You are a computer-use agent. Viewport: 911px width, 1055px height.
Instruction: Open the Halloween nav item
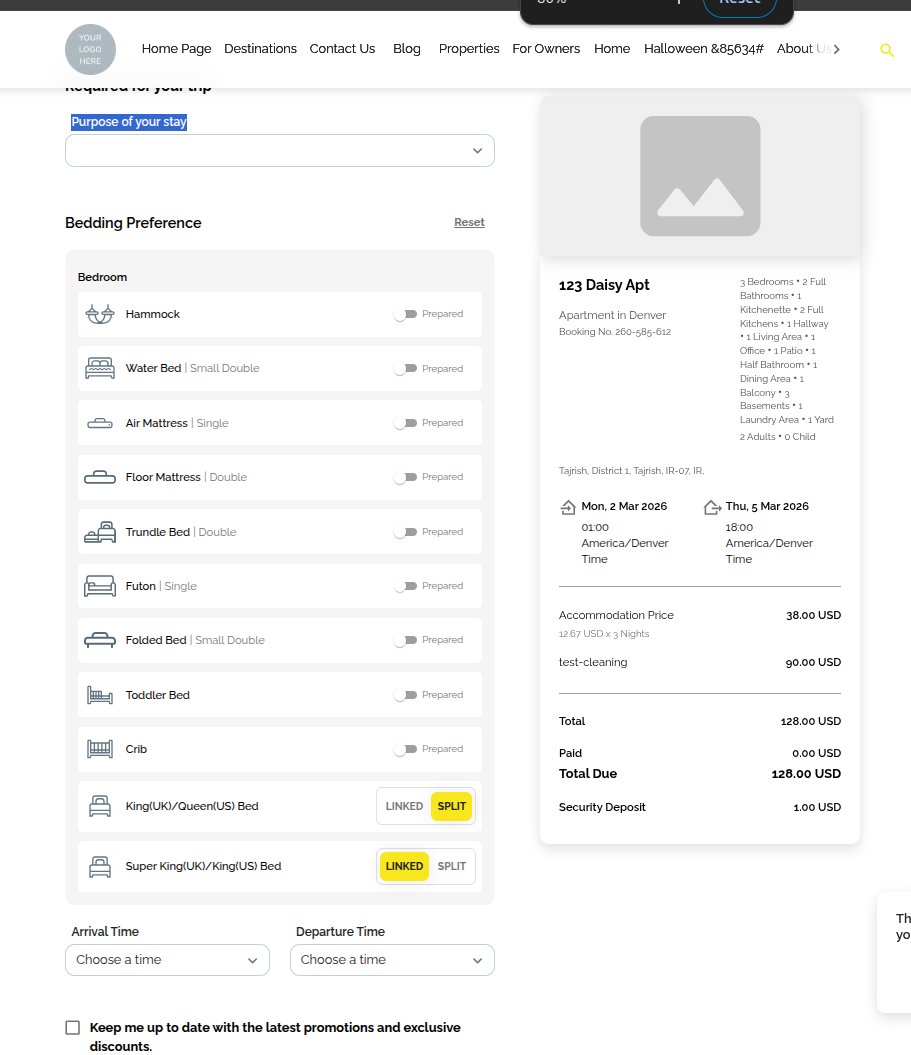(704, 49)
